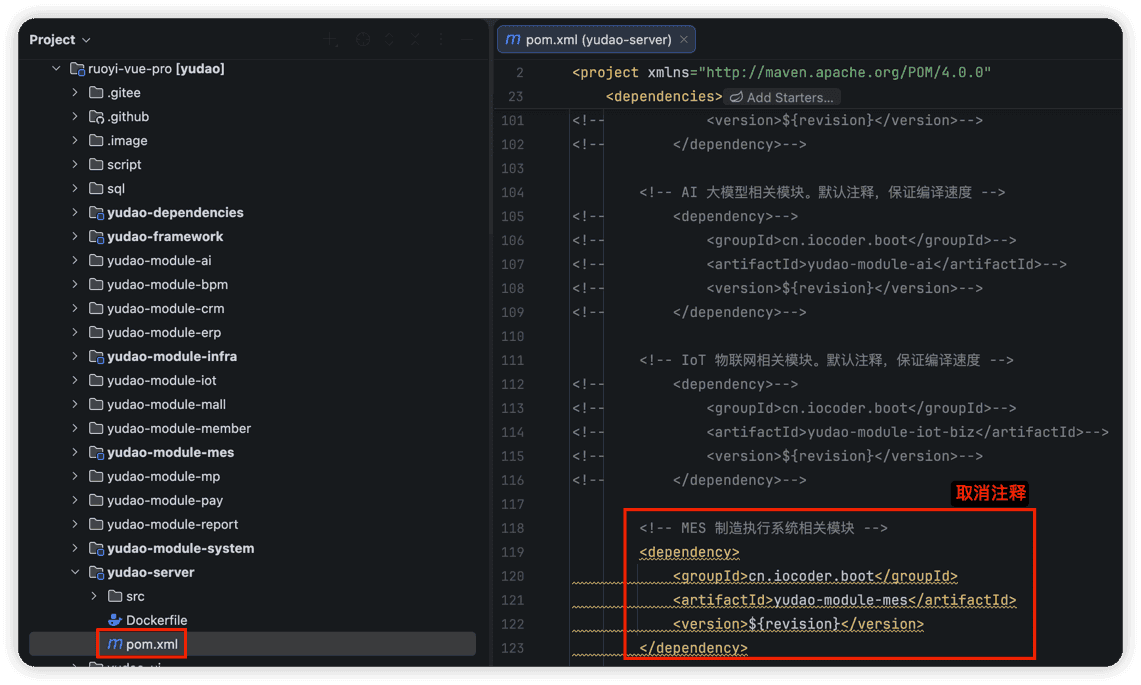Click the Maven m icon on the pom.xml tab
The height and width of the screenshot is (685, 1141).
point(512,39)
